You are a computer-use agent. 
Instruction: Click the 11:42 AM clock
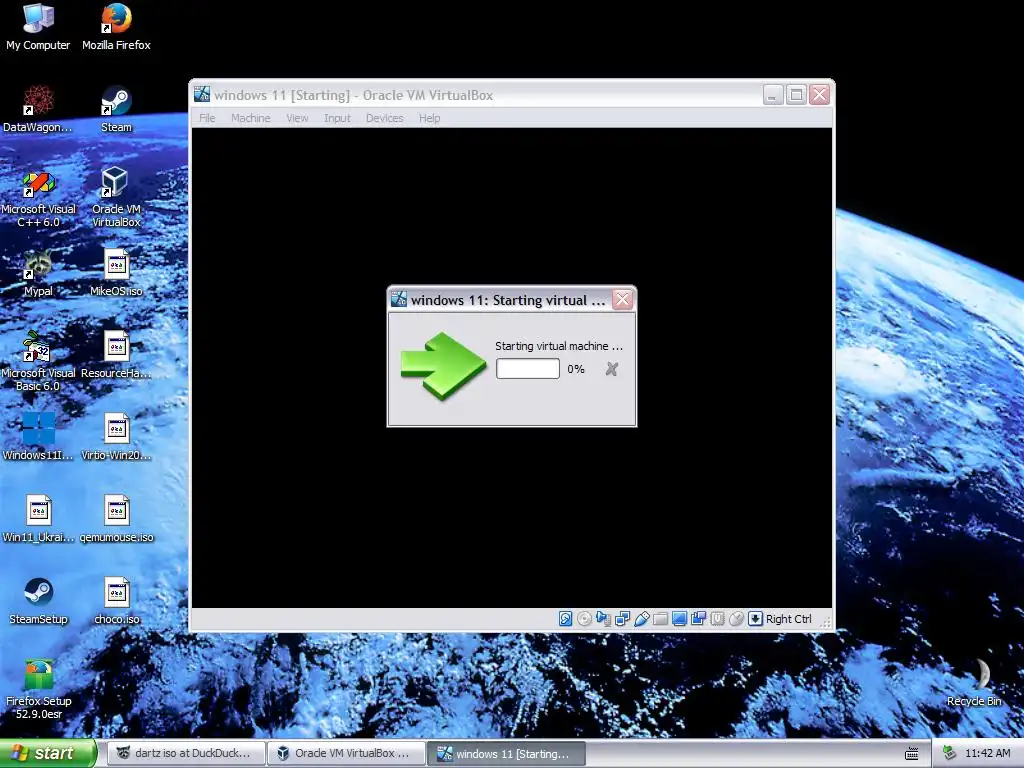(x=987, y=754)
